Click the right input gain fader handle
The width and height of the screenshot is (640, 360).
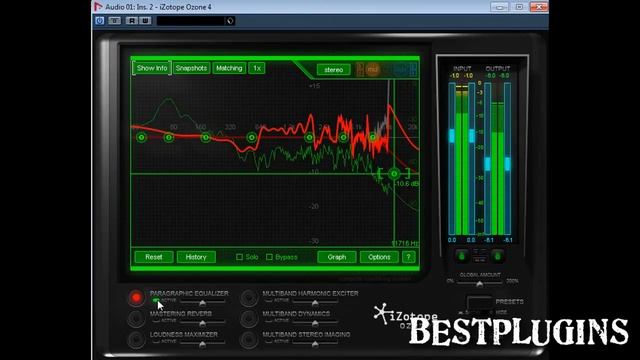472,136
